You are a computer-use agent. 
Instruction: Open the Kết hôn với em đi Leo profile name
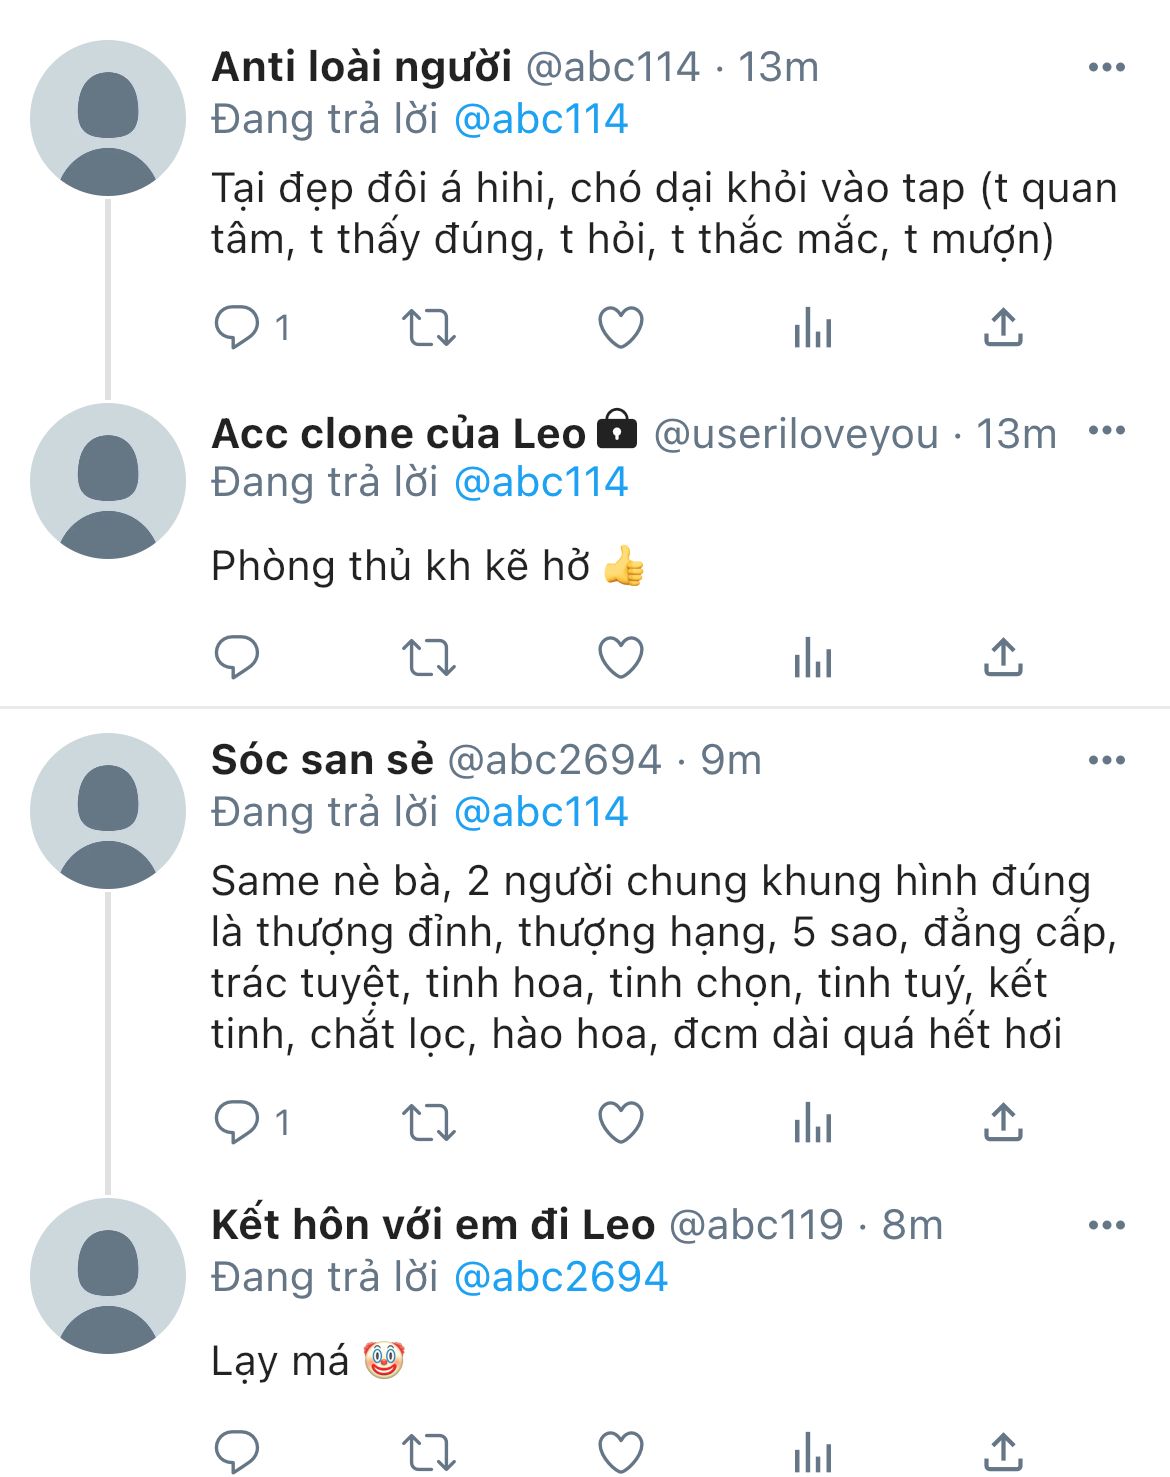click(x=433, y=1225)
